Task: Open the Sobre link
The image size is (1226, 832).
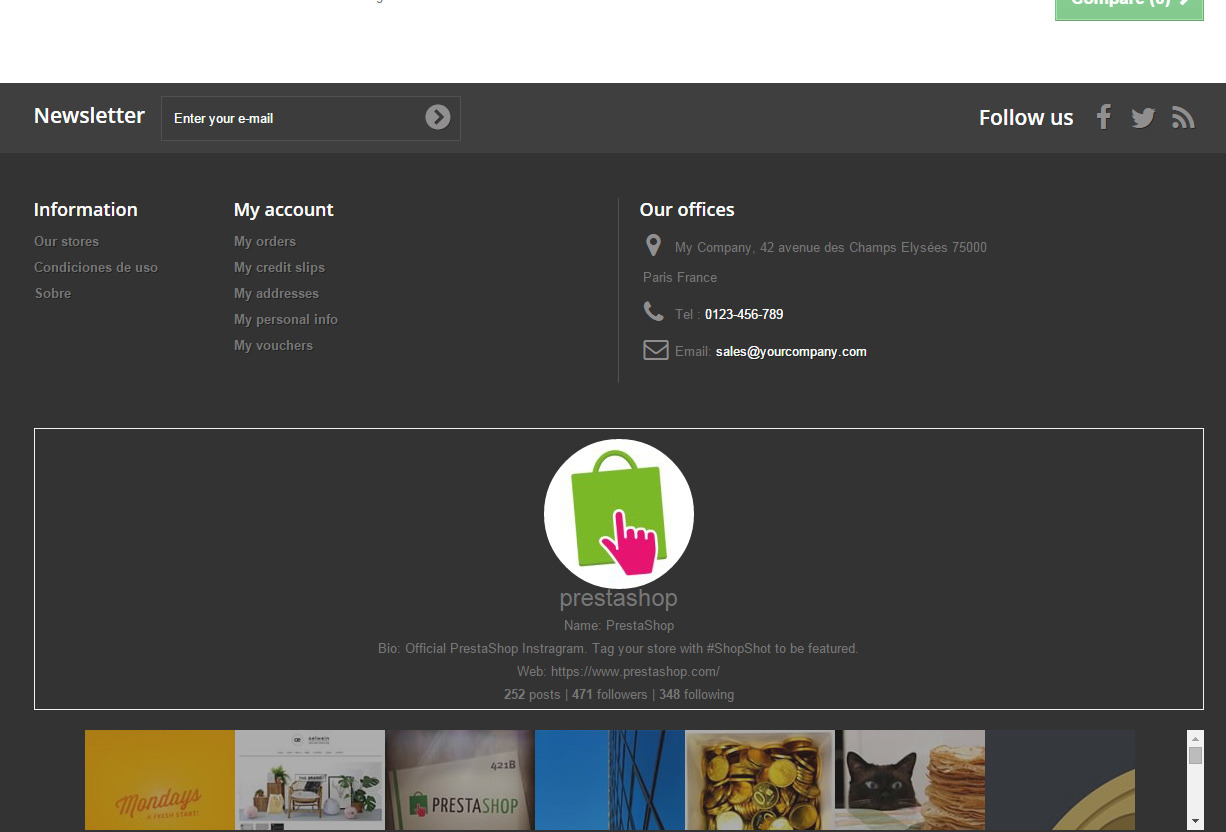Action: click(53, 293)
